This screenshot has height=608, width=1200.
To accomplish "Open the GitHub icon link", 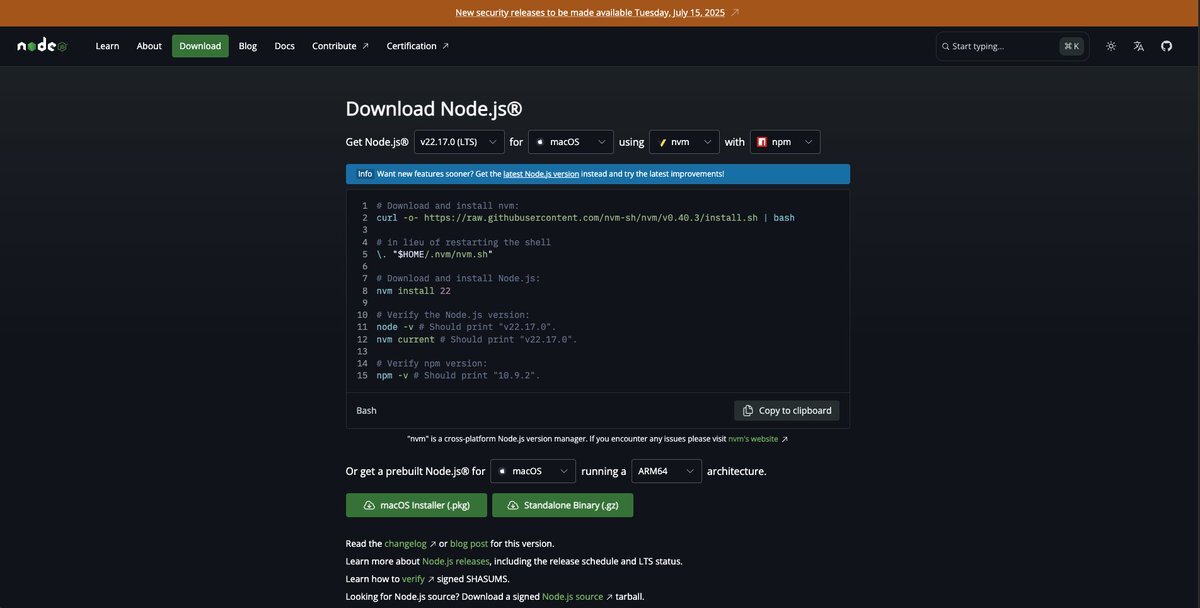I will pyautogui.click(x=1166, y=46).
